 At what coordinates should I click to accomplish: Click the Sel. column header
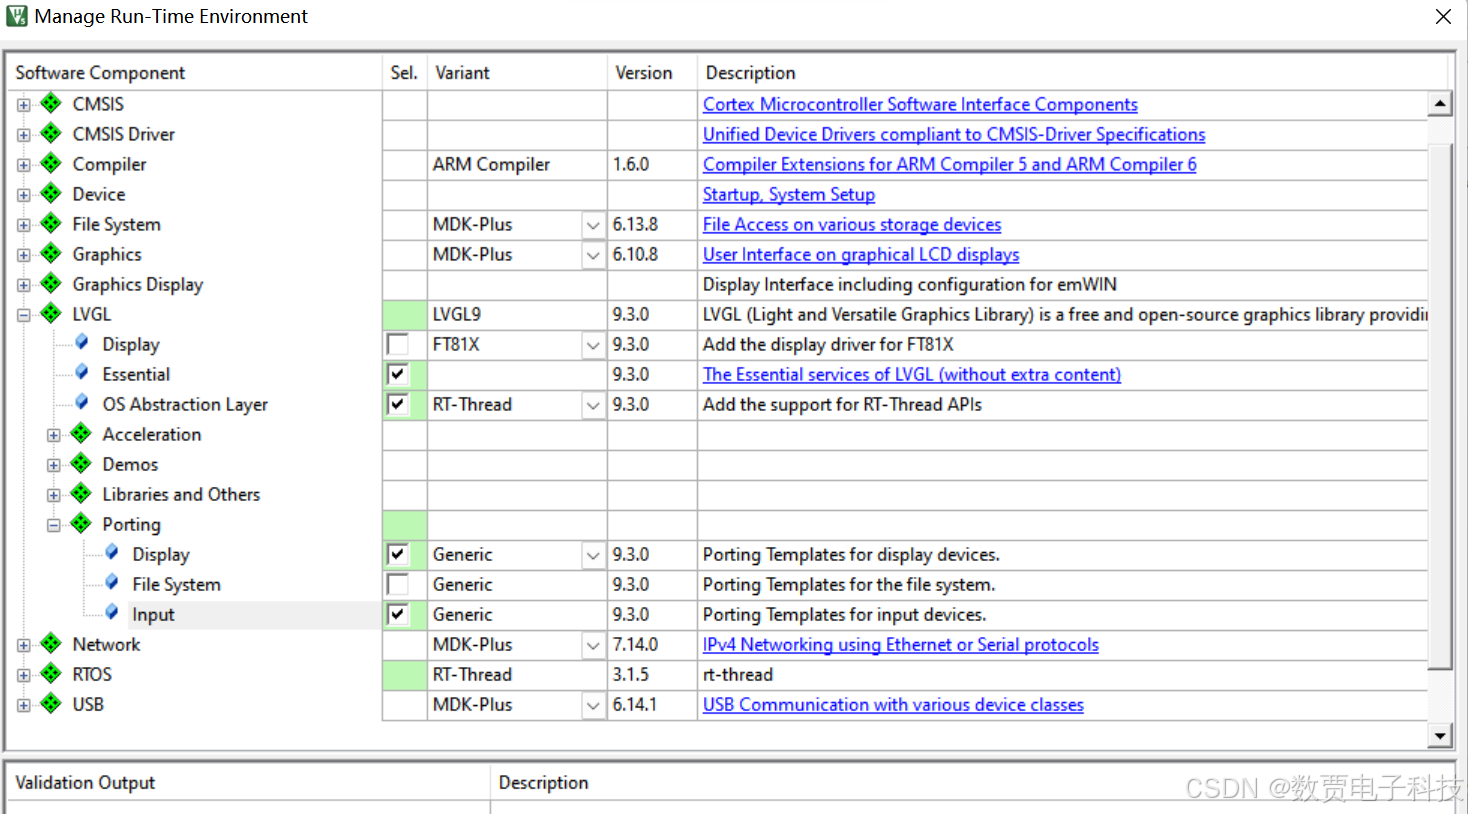coord(404,73)
